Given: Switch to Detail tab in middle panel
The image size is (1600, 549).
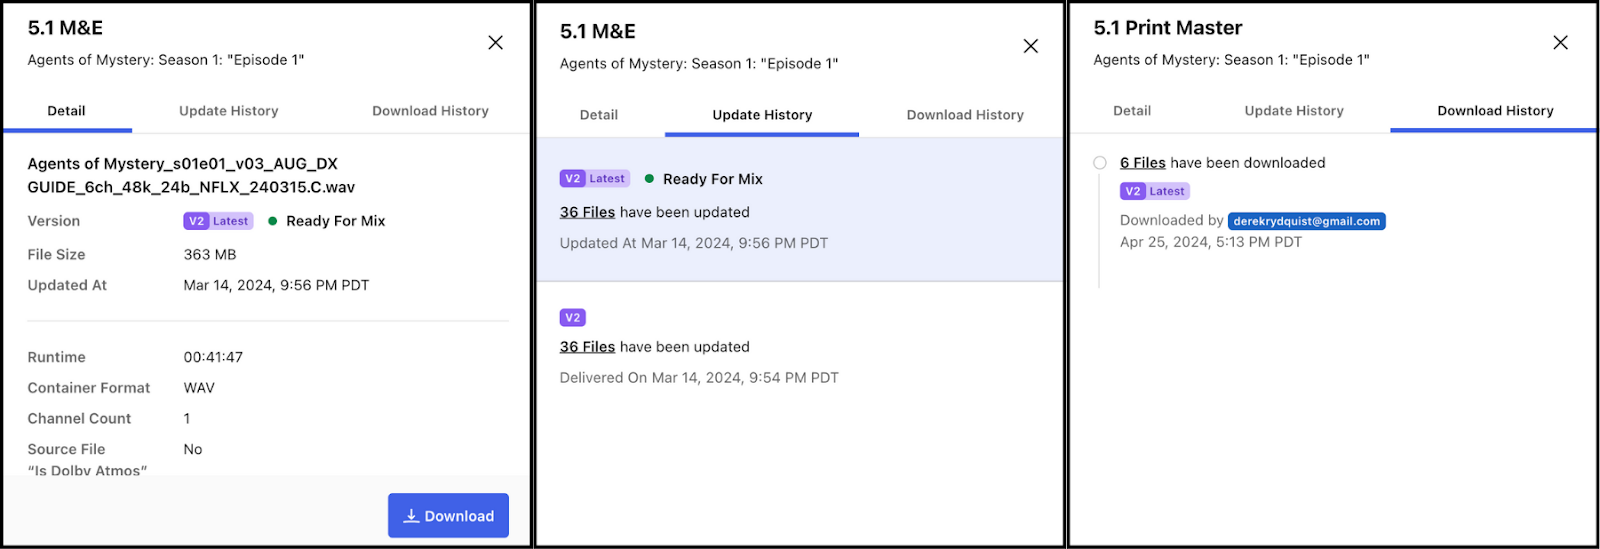Looking at the screenshot, I should 599,115.
